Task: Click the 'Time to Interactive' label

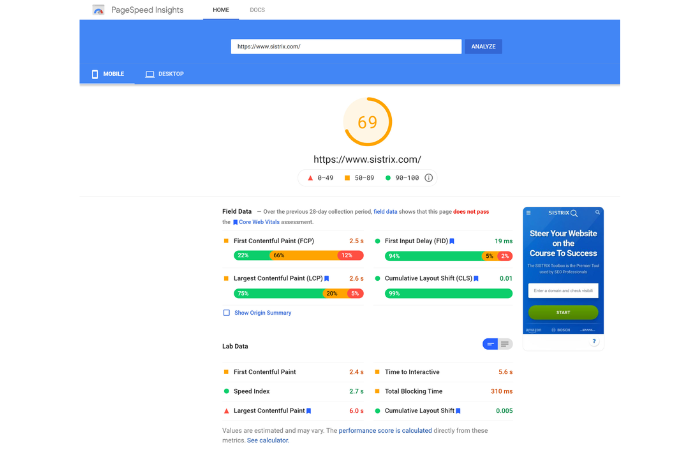Action: tap(412, 372)
